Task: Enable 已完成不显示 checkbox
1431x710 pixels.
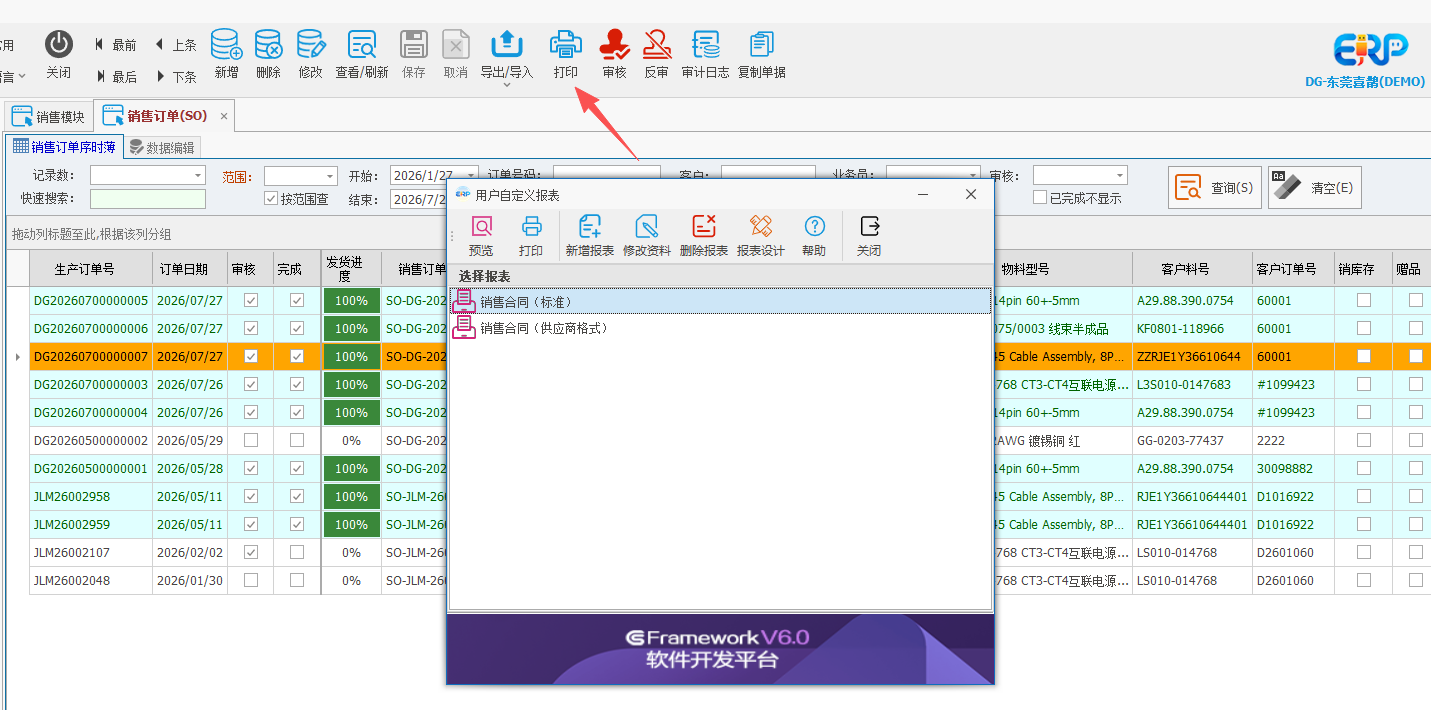Action: tap(1040, 198)
